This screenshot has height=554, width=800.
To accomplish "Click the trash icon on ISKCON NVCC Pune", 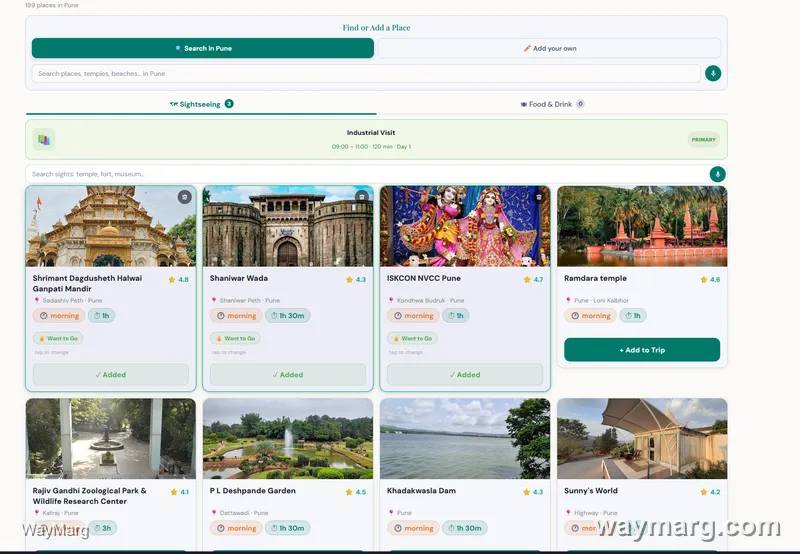I will 539,196.
